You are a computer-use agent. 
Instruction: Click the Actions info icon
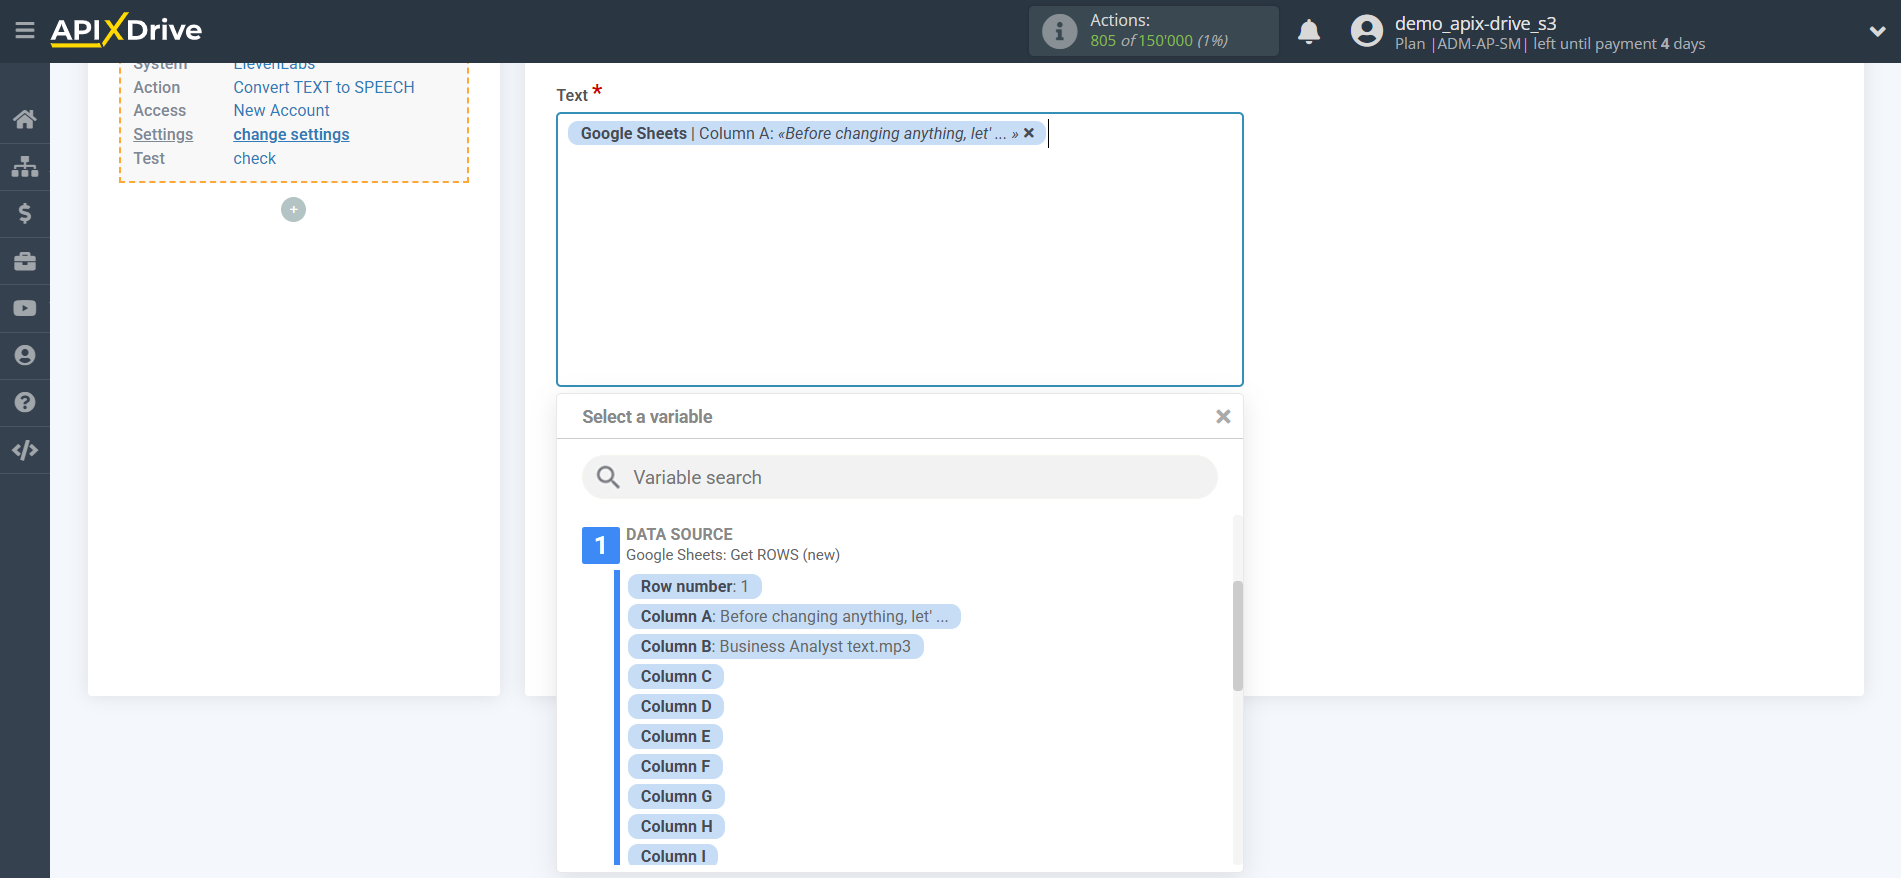click(x=1060, y=31)
